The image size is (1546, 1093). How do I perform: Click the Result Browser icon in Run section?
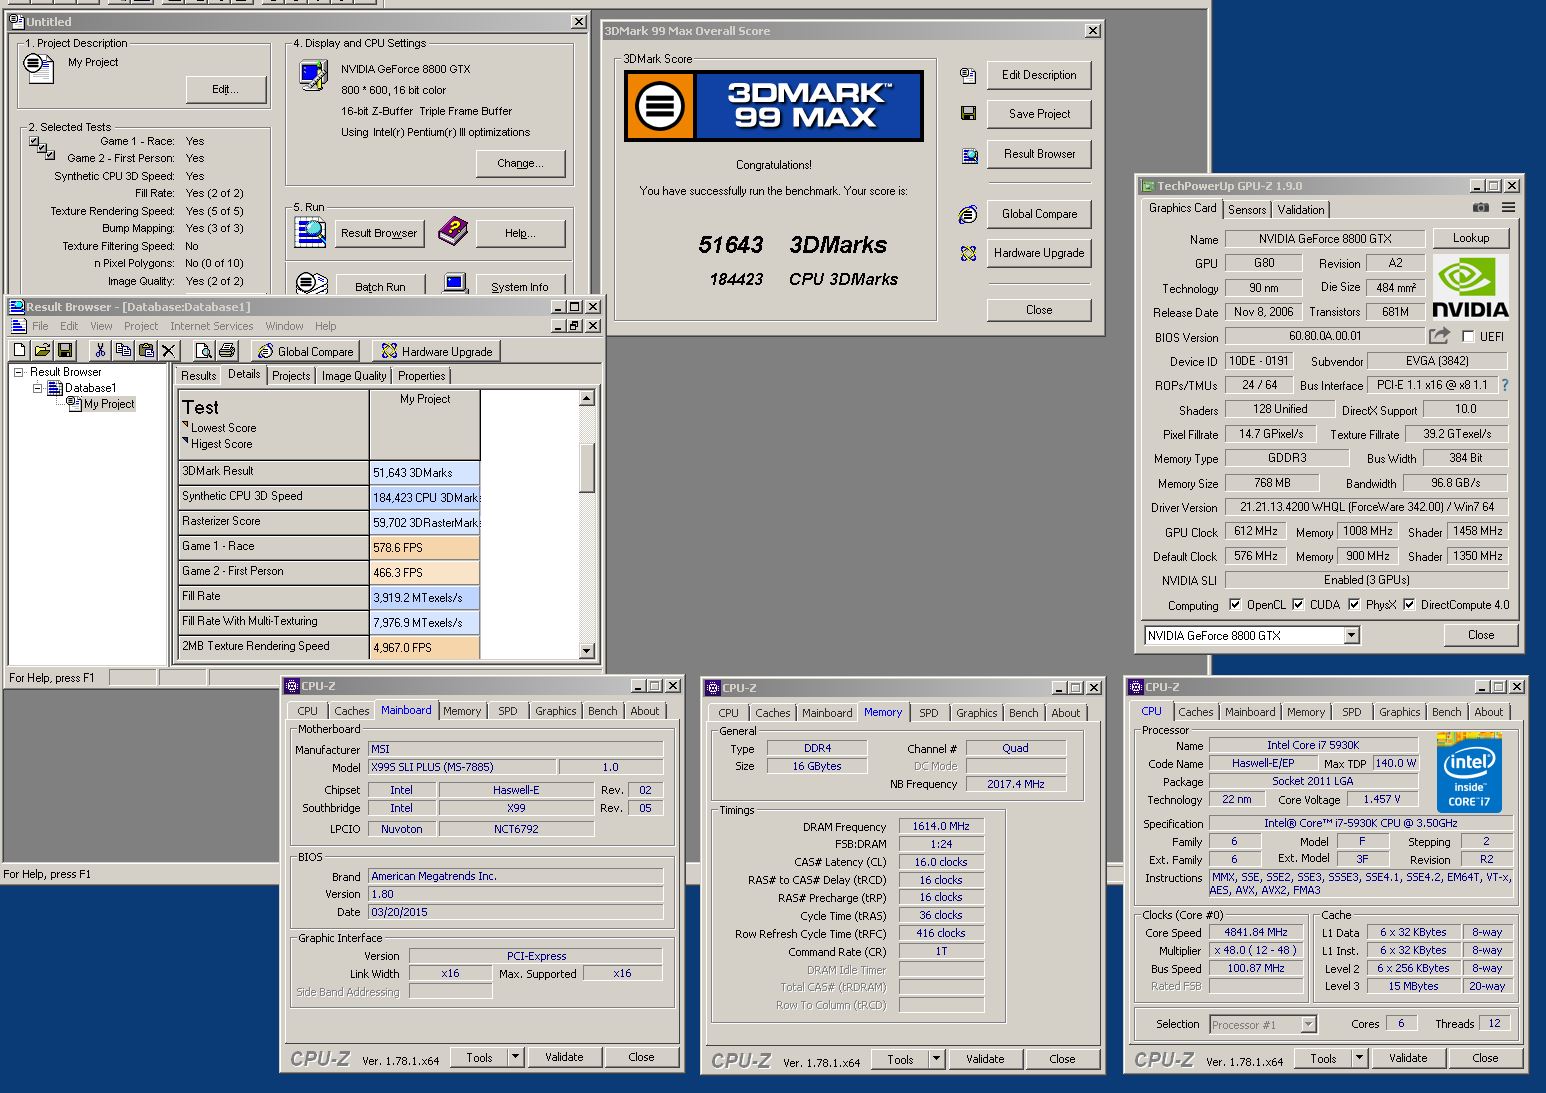tap(311, 232)
